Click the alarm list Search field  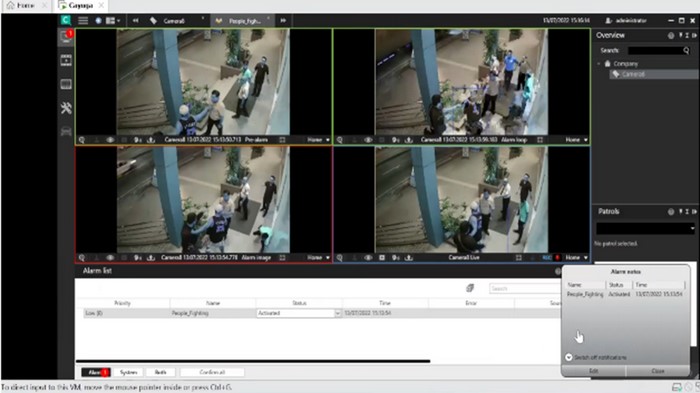point(525,288)
